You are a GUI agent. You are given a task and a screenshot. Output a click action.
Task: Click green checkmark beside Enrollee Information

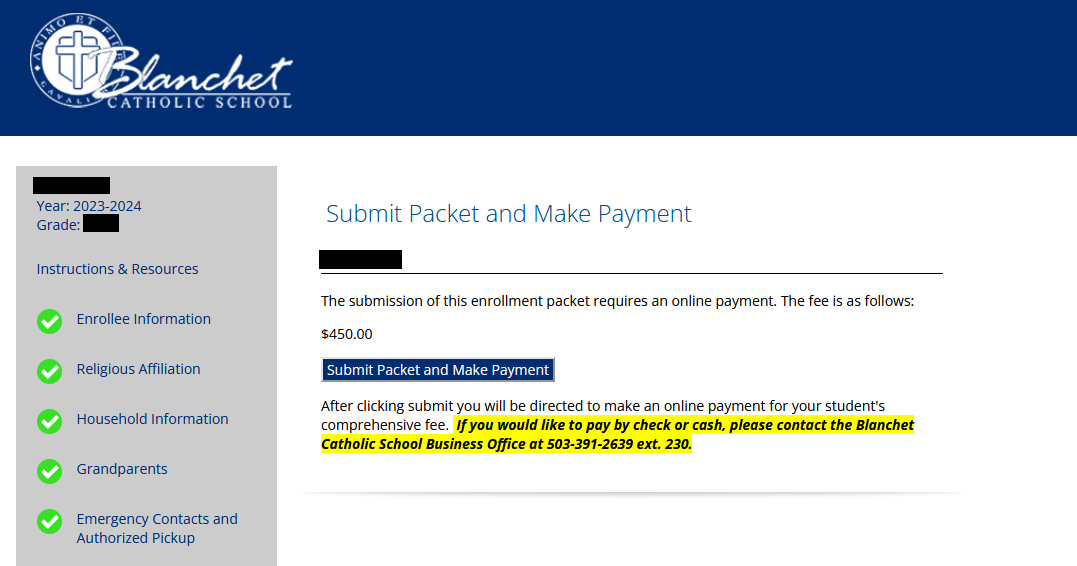coord(49,321)
